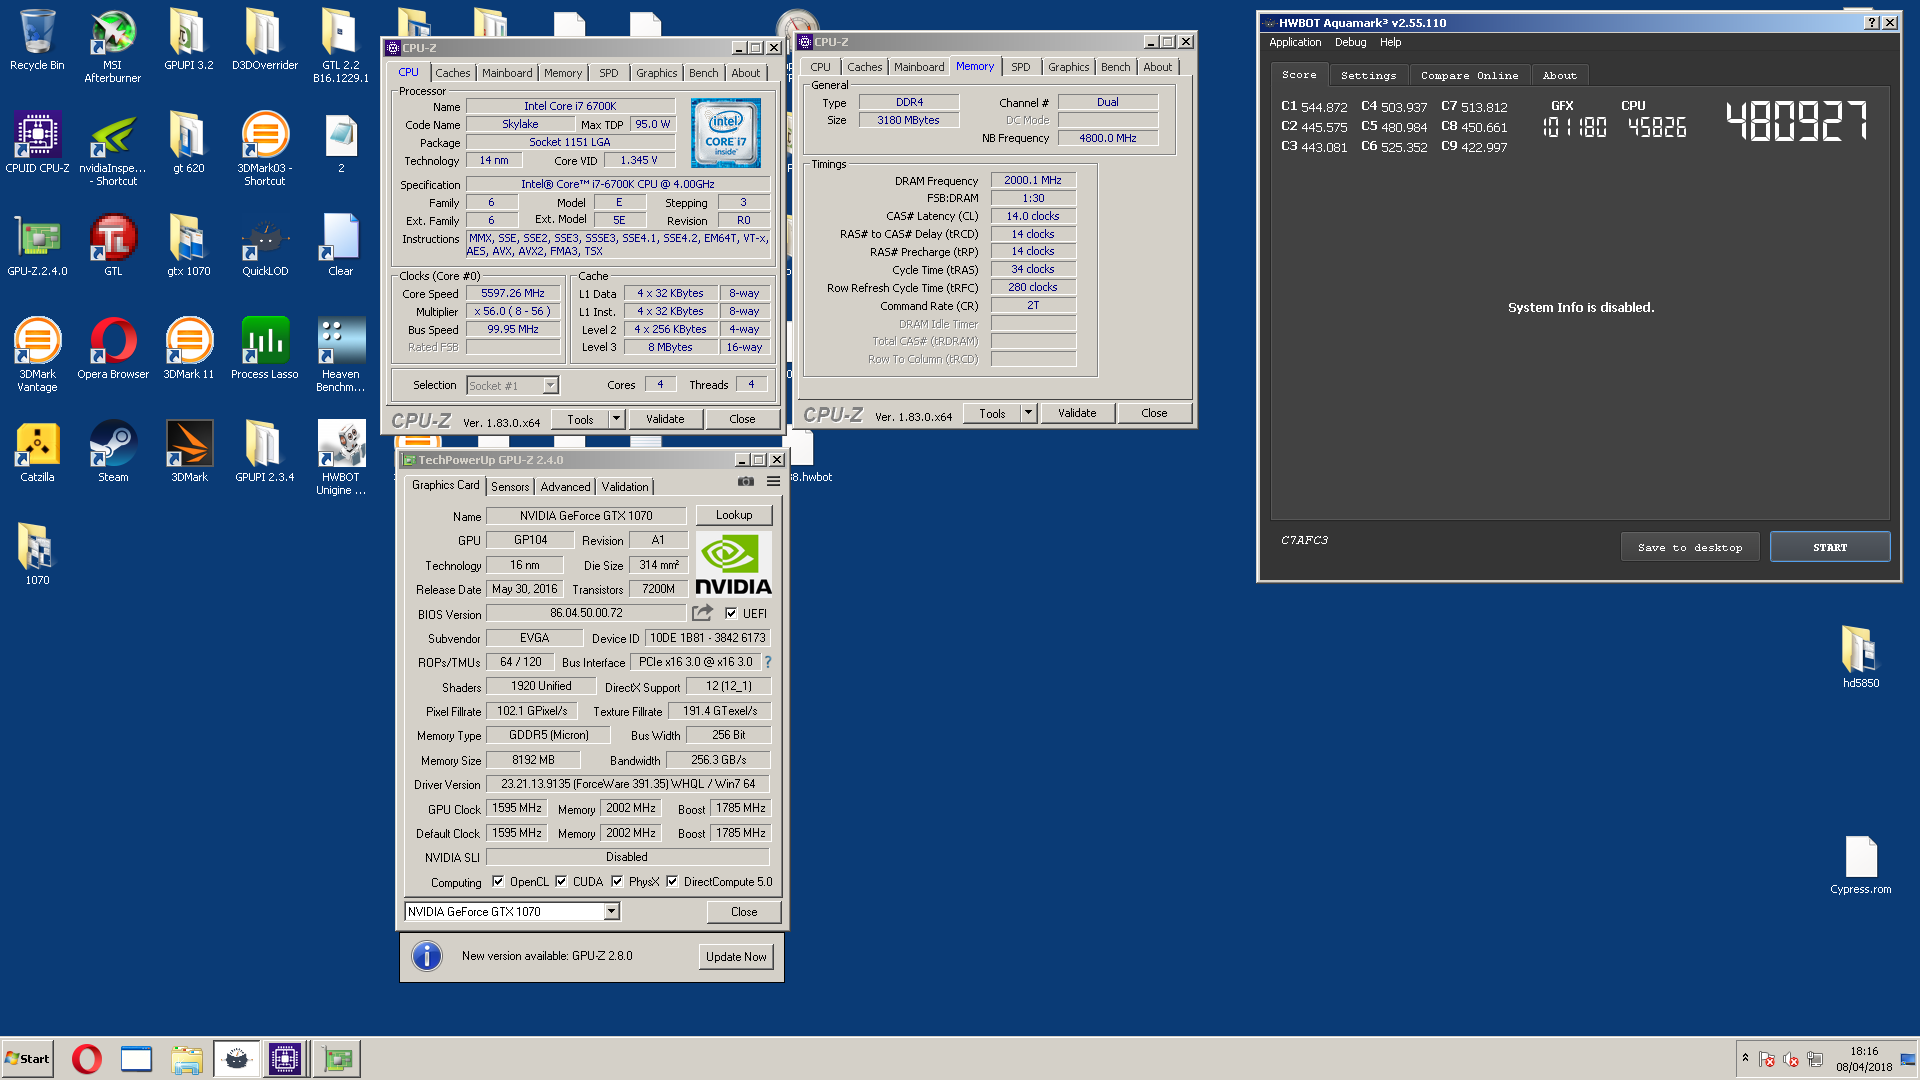The height and width of the screenshot is (1080, 1920).
Task: Open 3DMark Vantage desktop icon
Action: click(x=37, y=354)
